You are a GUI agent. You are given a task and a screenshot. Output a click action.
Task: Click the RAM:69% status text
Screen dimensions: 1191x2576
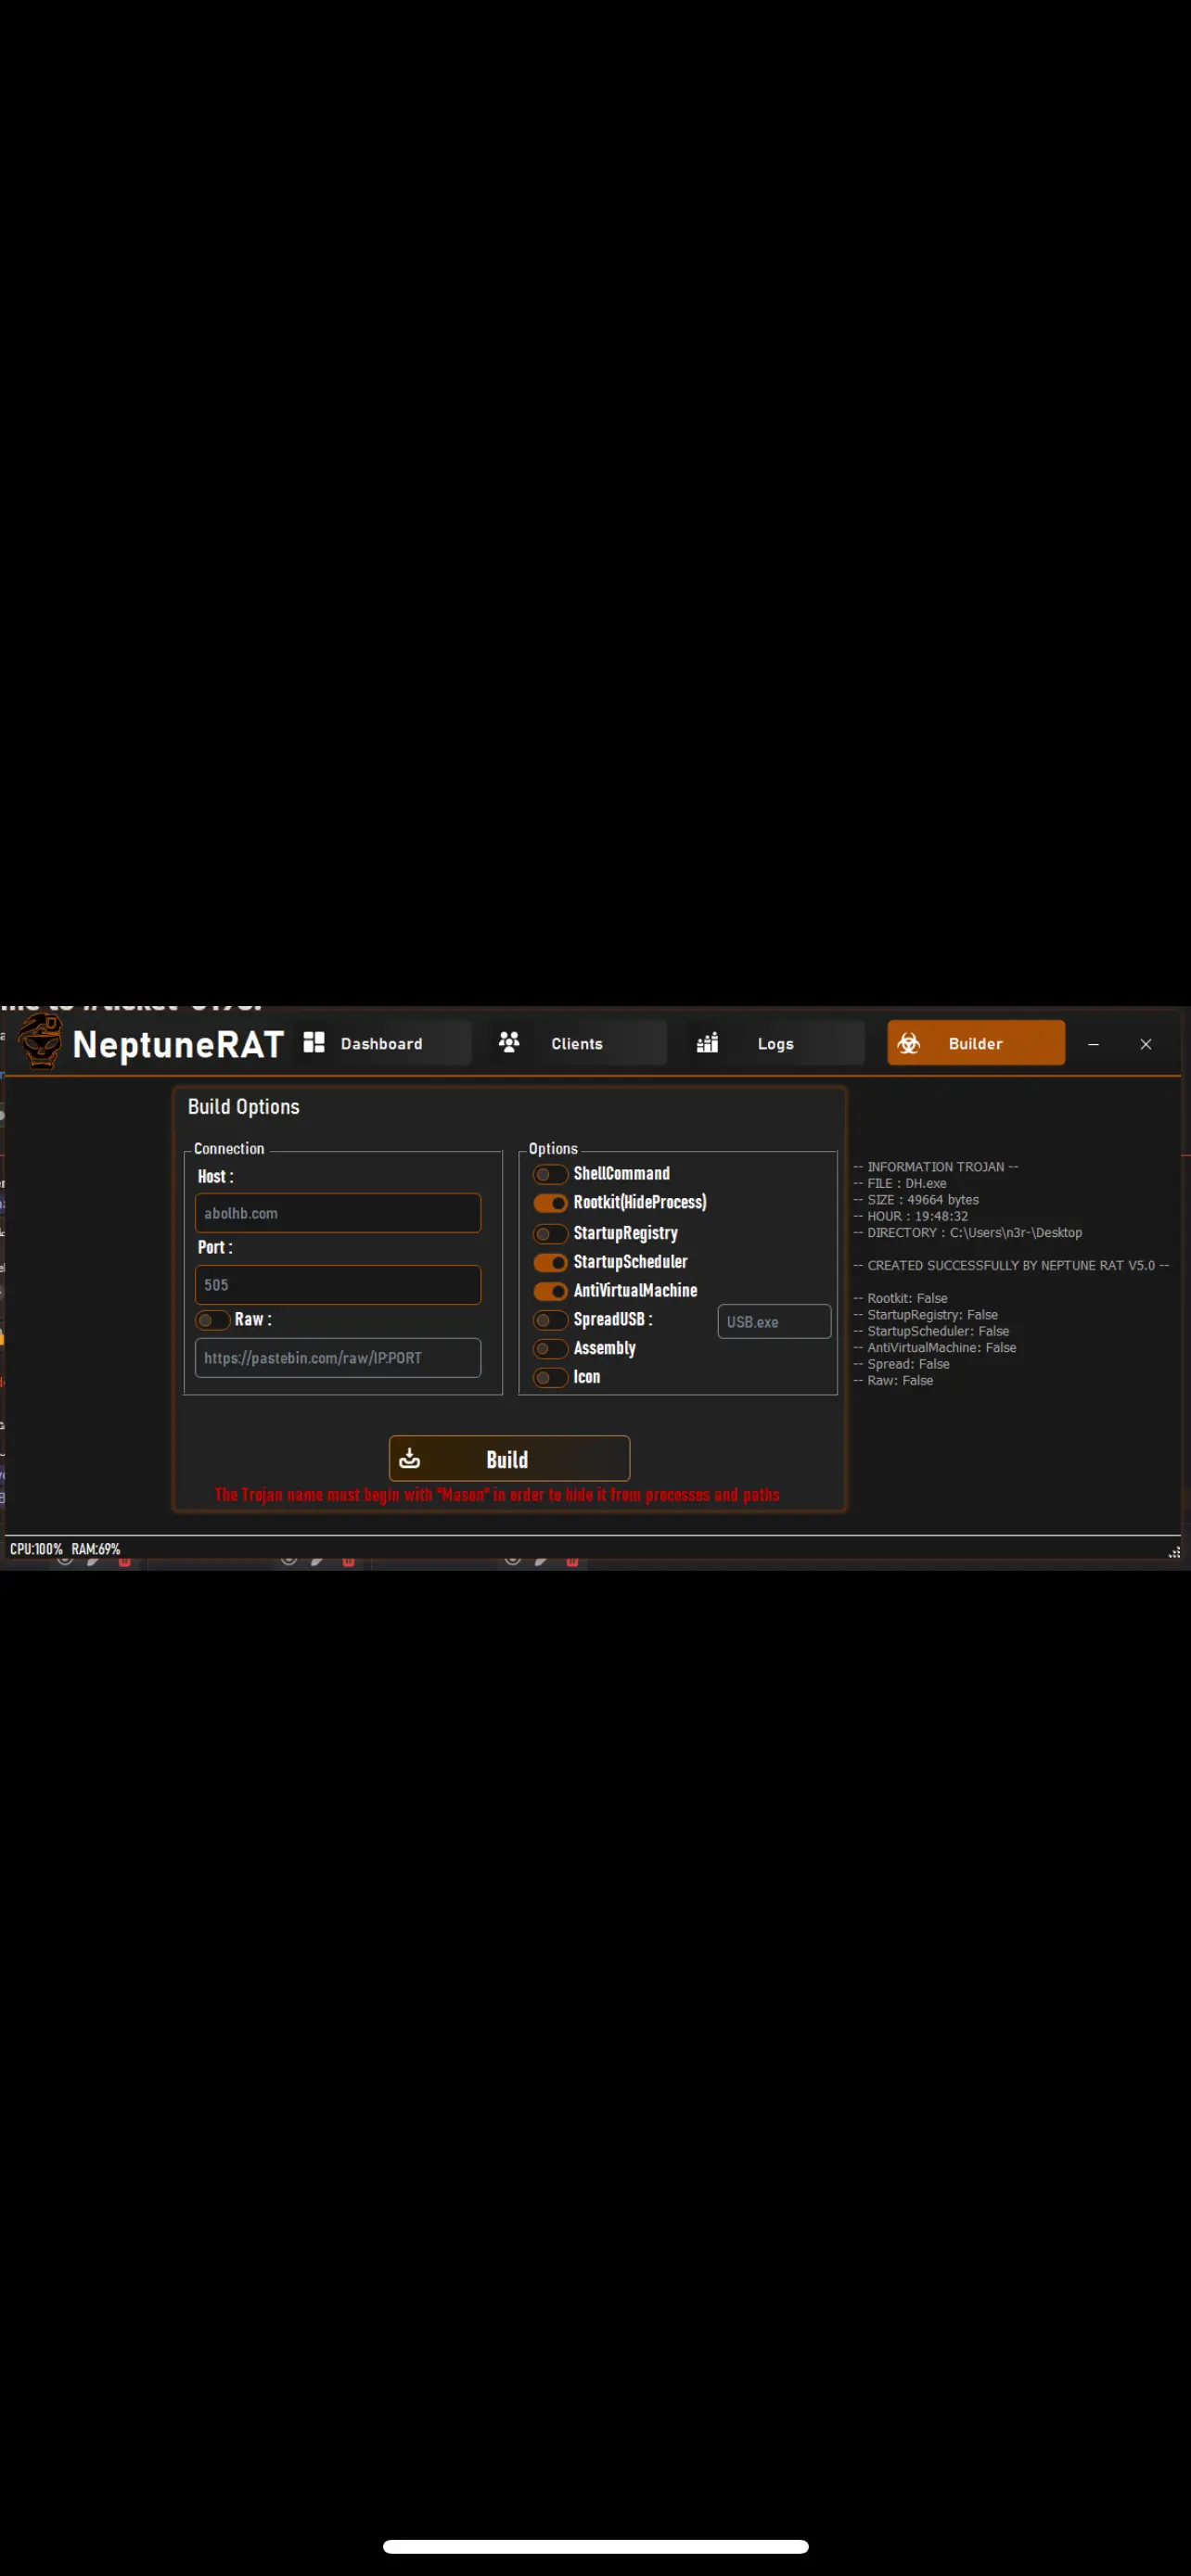coord(96,1549)
